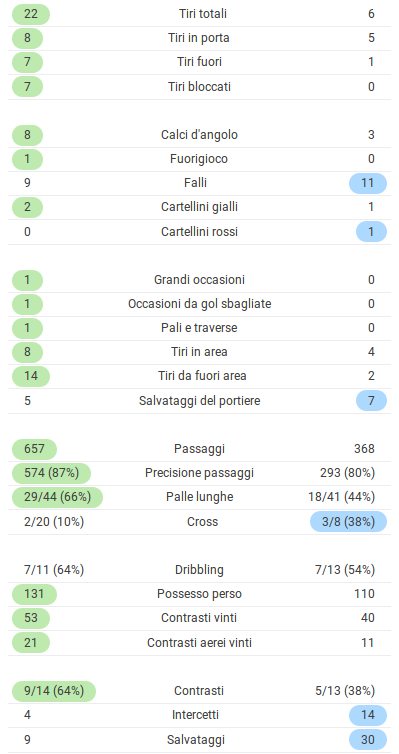Select the green 9/14 (64%) Contrasti badge
The width and height of the screenshot is (399, 754).
point(54,691)
